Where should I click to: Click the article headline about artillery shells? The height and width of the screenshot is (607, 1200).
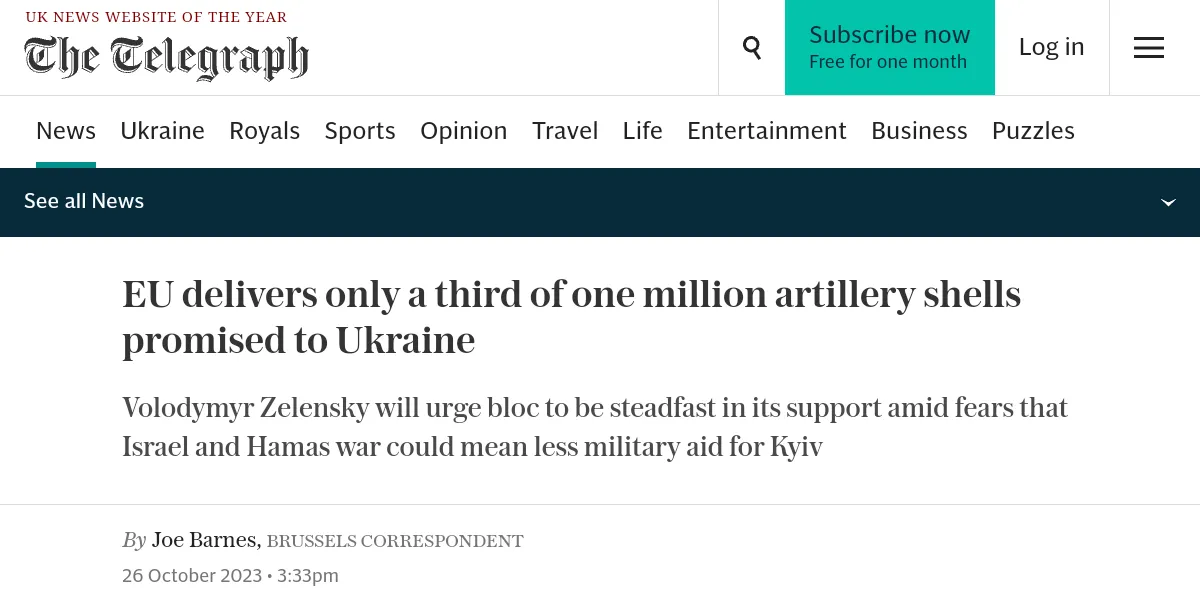pos(571,317)
